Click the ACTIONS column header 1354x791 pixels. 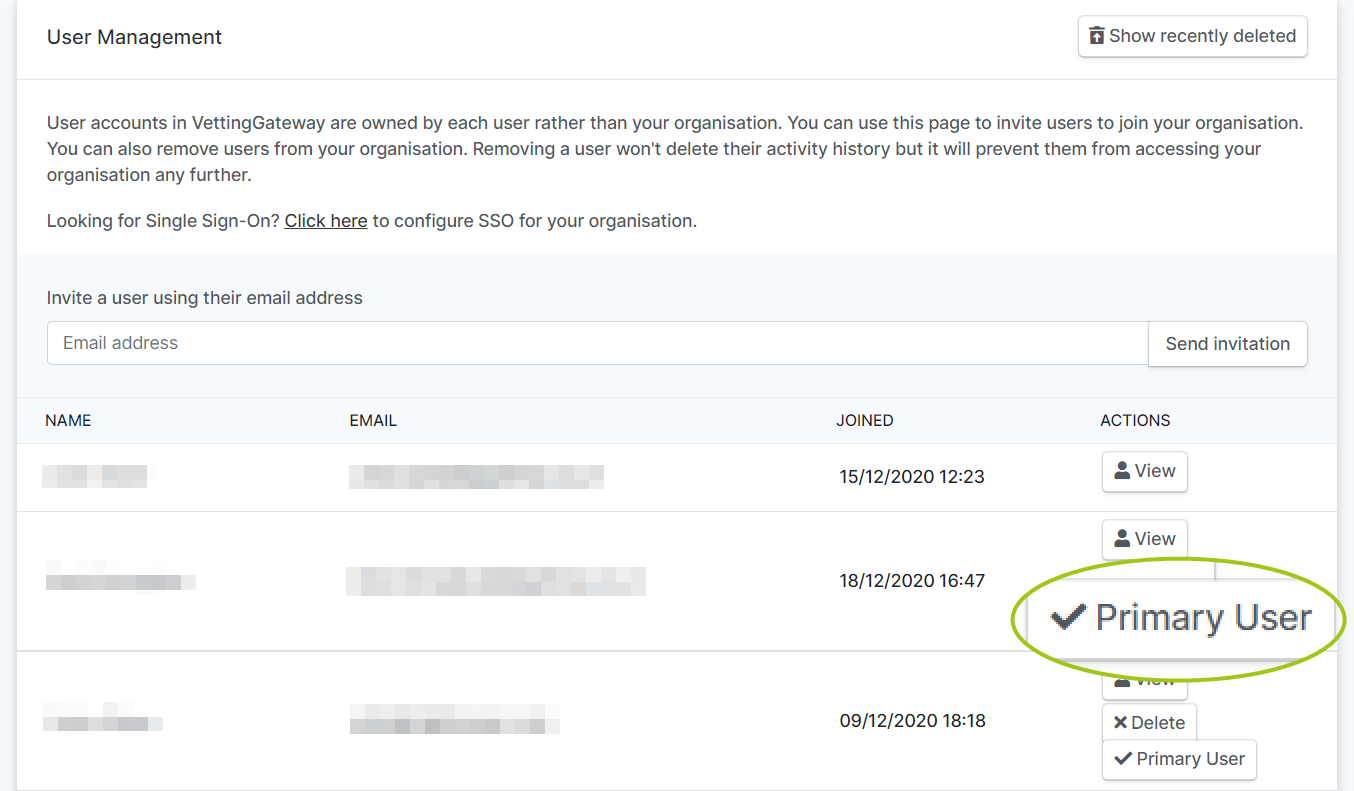pyautogui.click(x=1135, y=421)
